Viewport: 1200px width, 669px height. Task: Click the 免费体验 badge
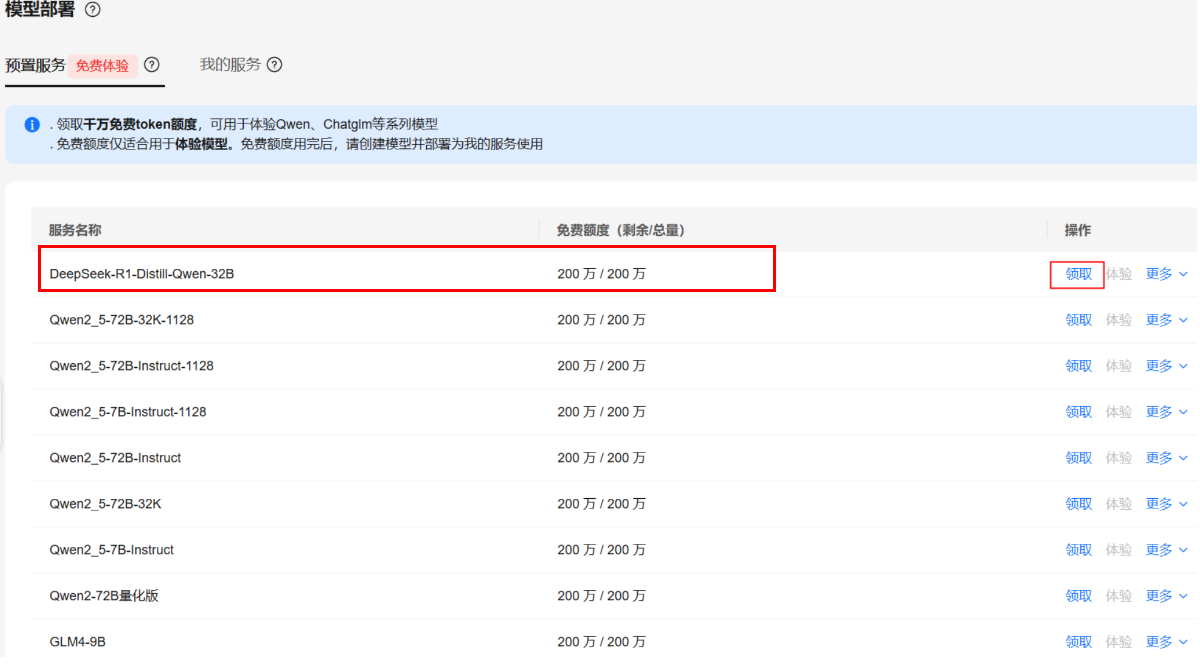[102, 66]
